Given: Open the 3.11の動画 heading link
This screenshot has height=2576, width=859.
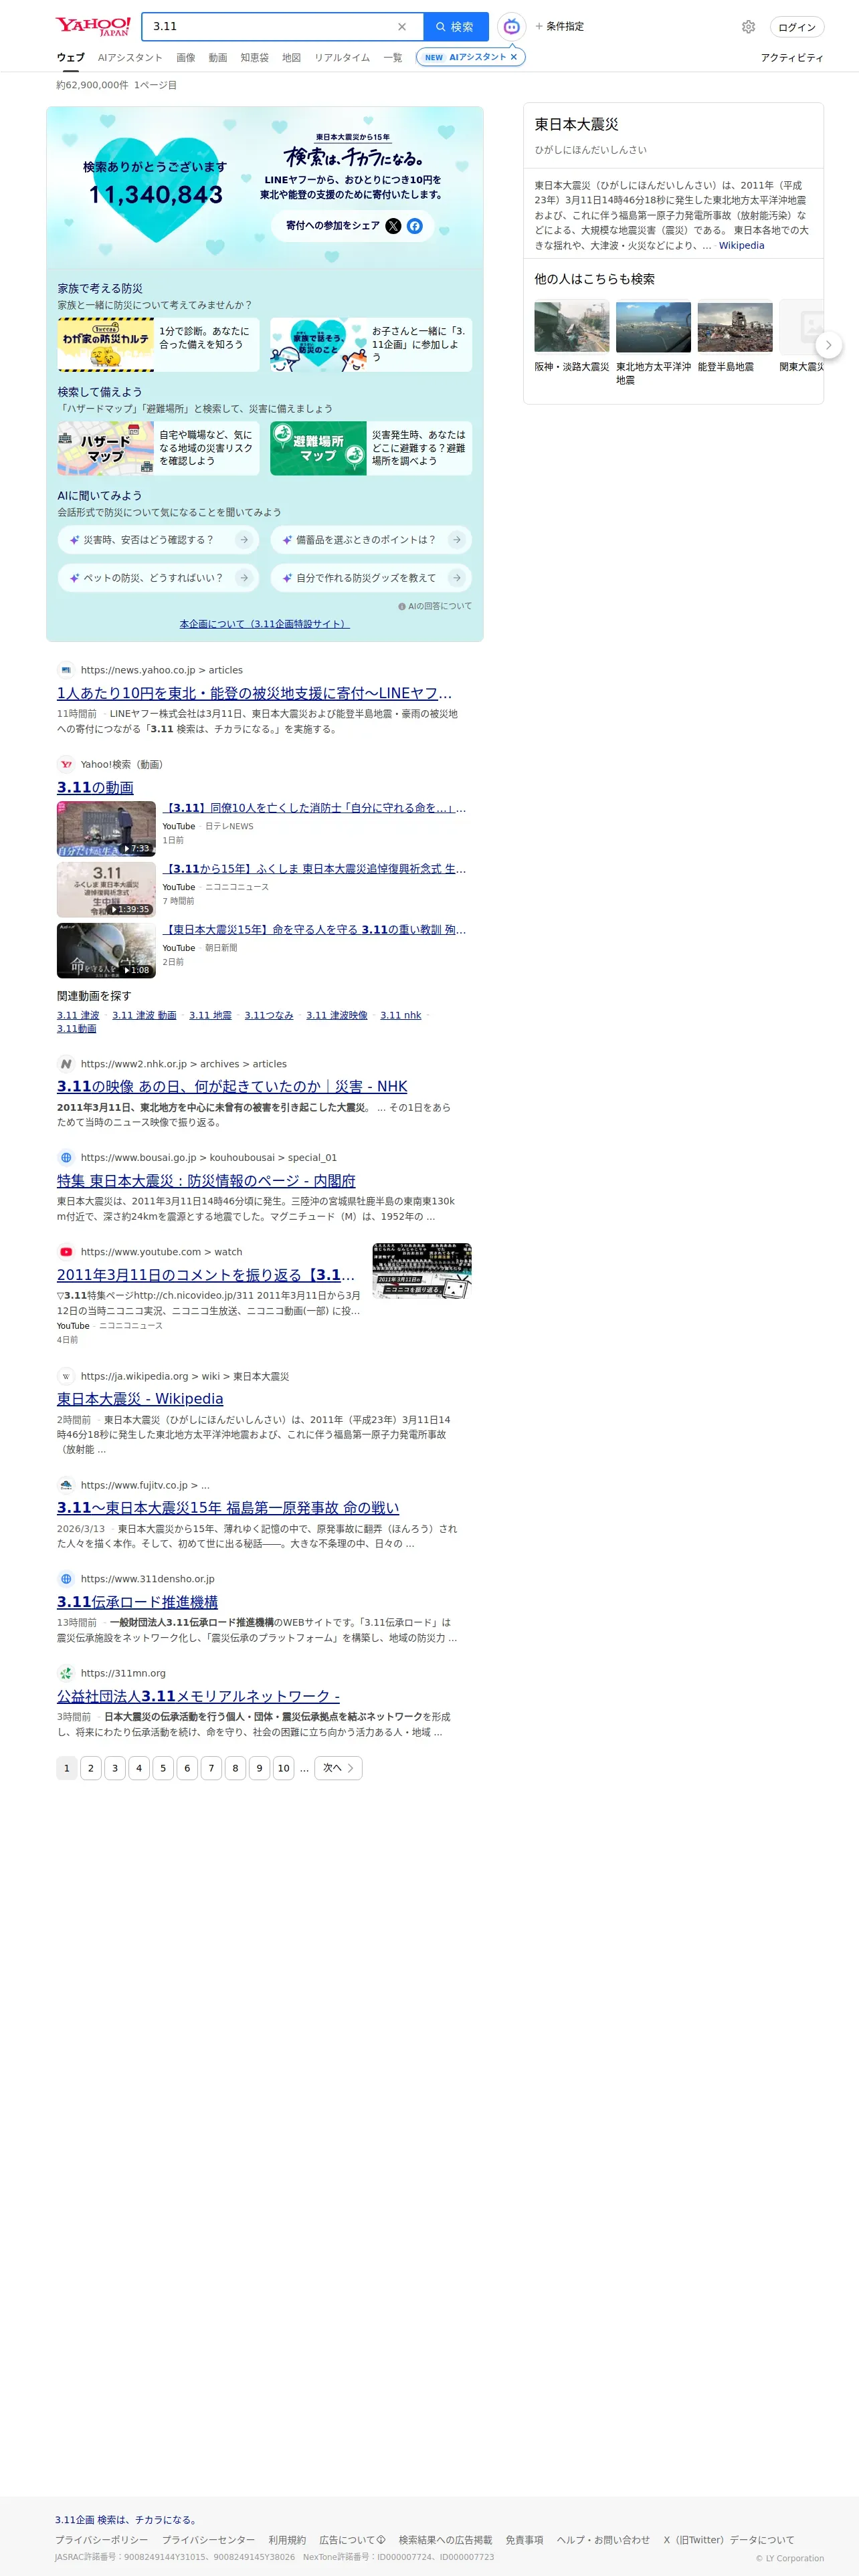Looking at the screenshot, I should click(95, 788).
